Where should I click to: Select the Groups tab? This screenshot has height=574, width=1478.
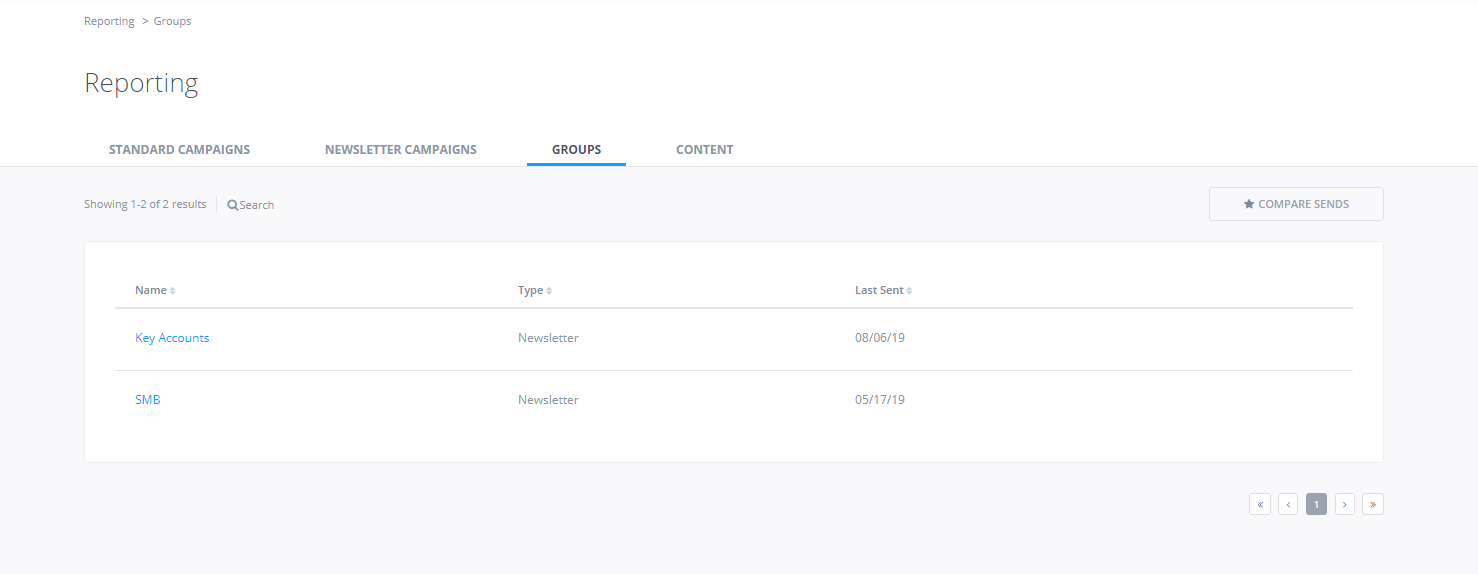[577, 150]
